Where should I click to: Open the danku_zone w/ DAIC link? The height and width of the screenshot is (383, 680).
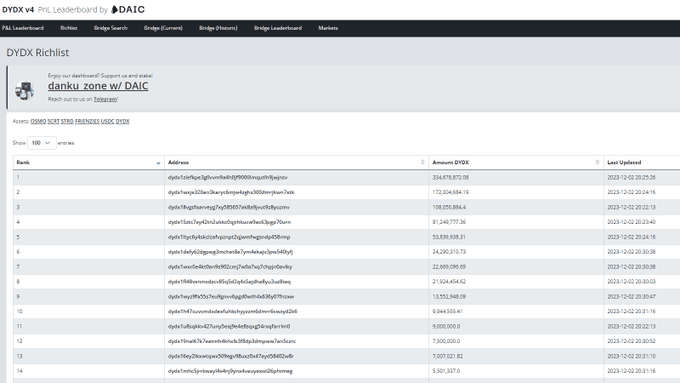point(98,86)
